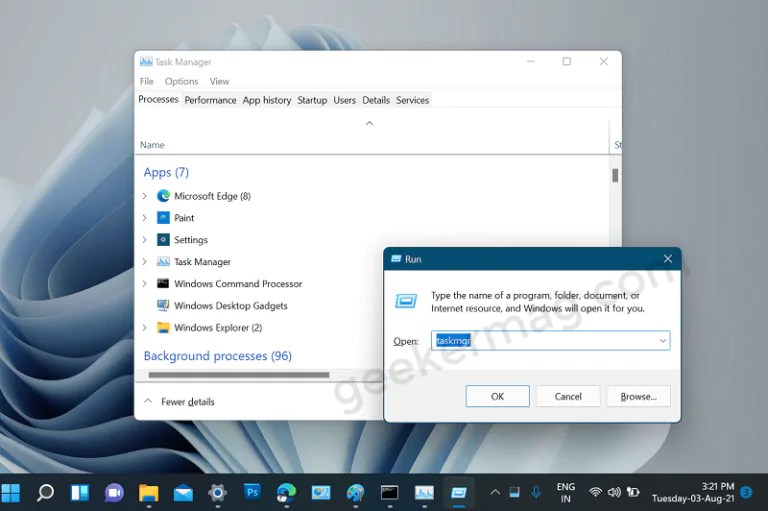The height and width of the screenshot is (511, 768).
Task: Switch to Details tab
Action: click(376, 100)
